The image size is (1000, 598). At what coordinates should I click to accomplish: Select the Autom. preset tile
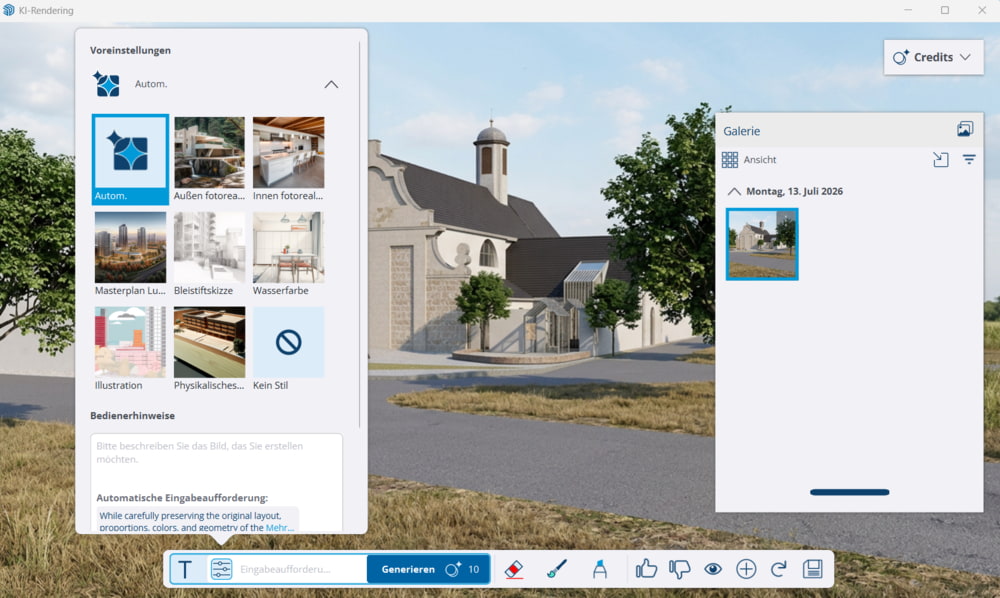(x=130, y=159)
